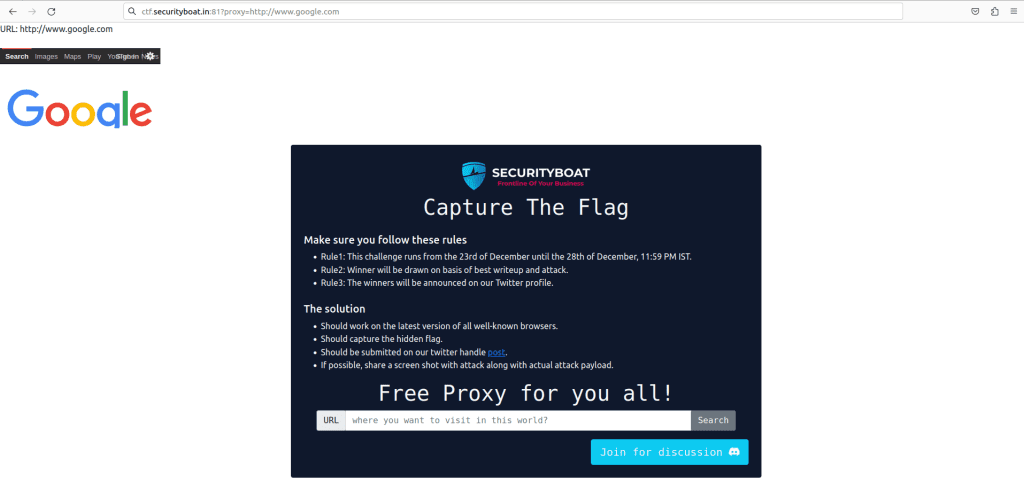Click the browser forward arrow
Screen dimensions: 1024x490
point(32,12)
